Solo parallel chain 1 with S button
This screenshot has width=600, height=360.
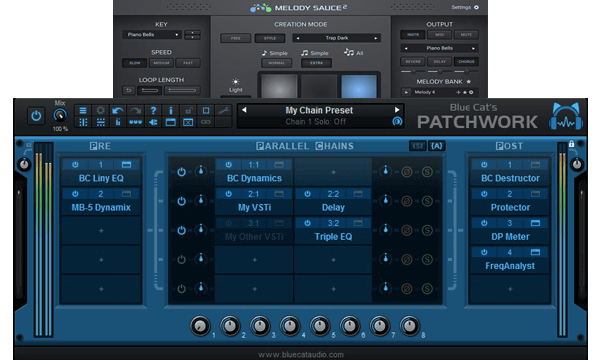[x=427, y=172]
